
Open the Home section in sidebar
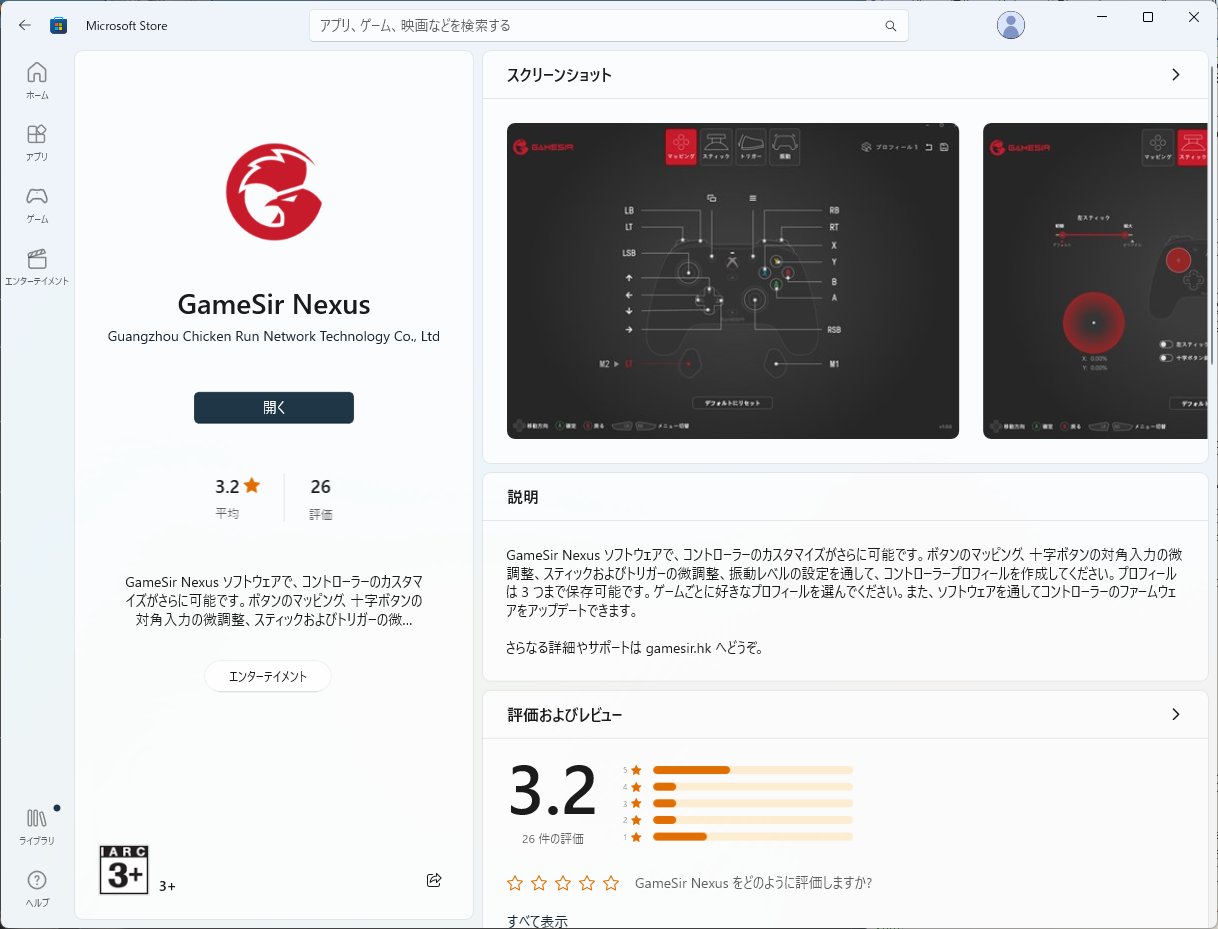tap(37, 81)
